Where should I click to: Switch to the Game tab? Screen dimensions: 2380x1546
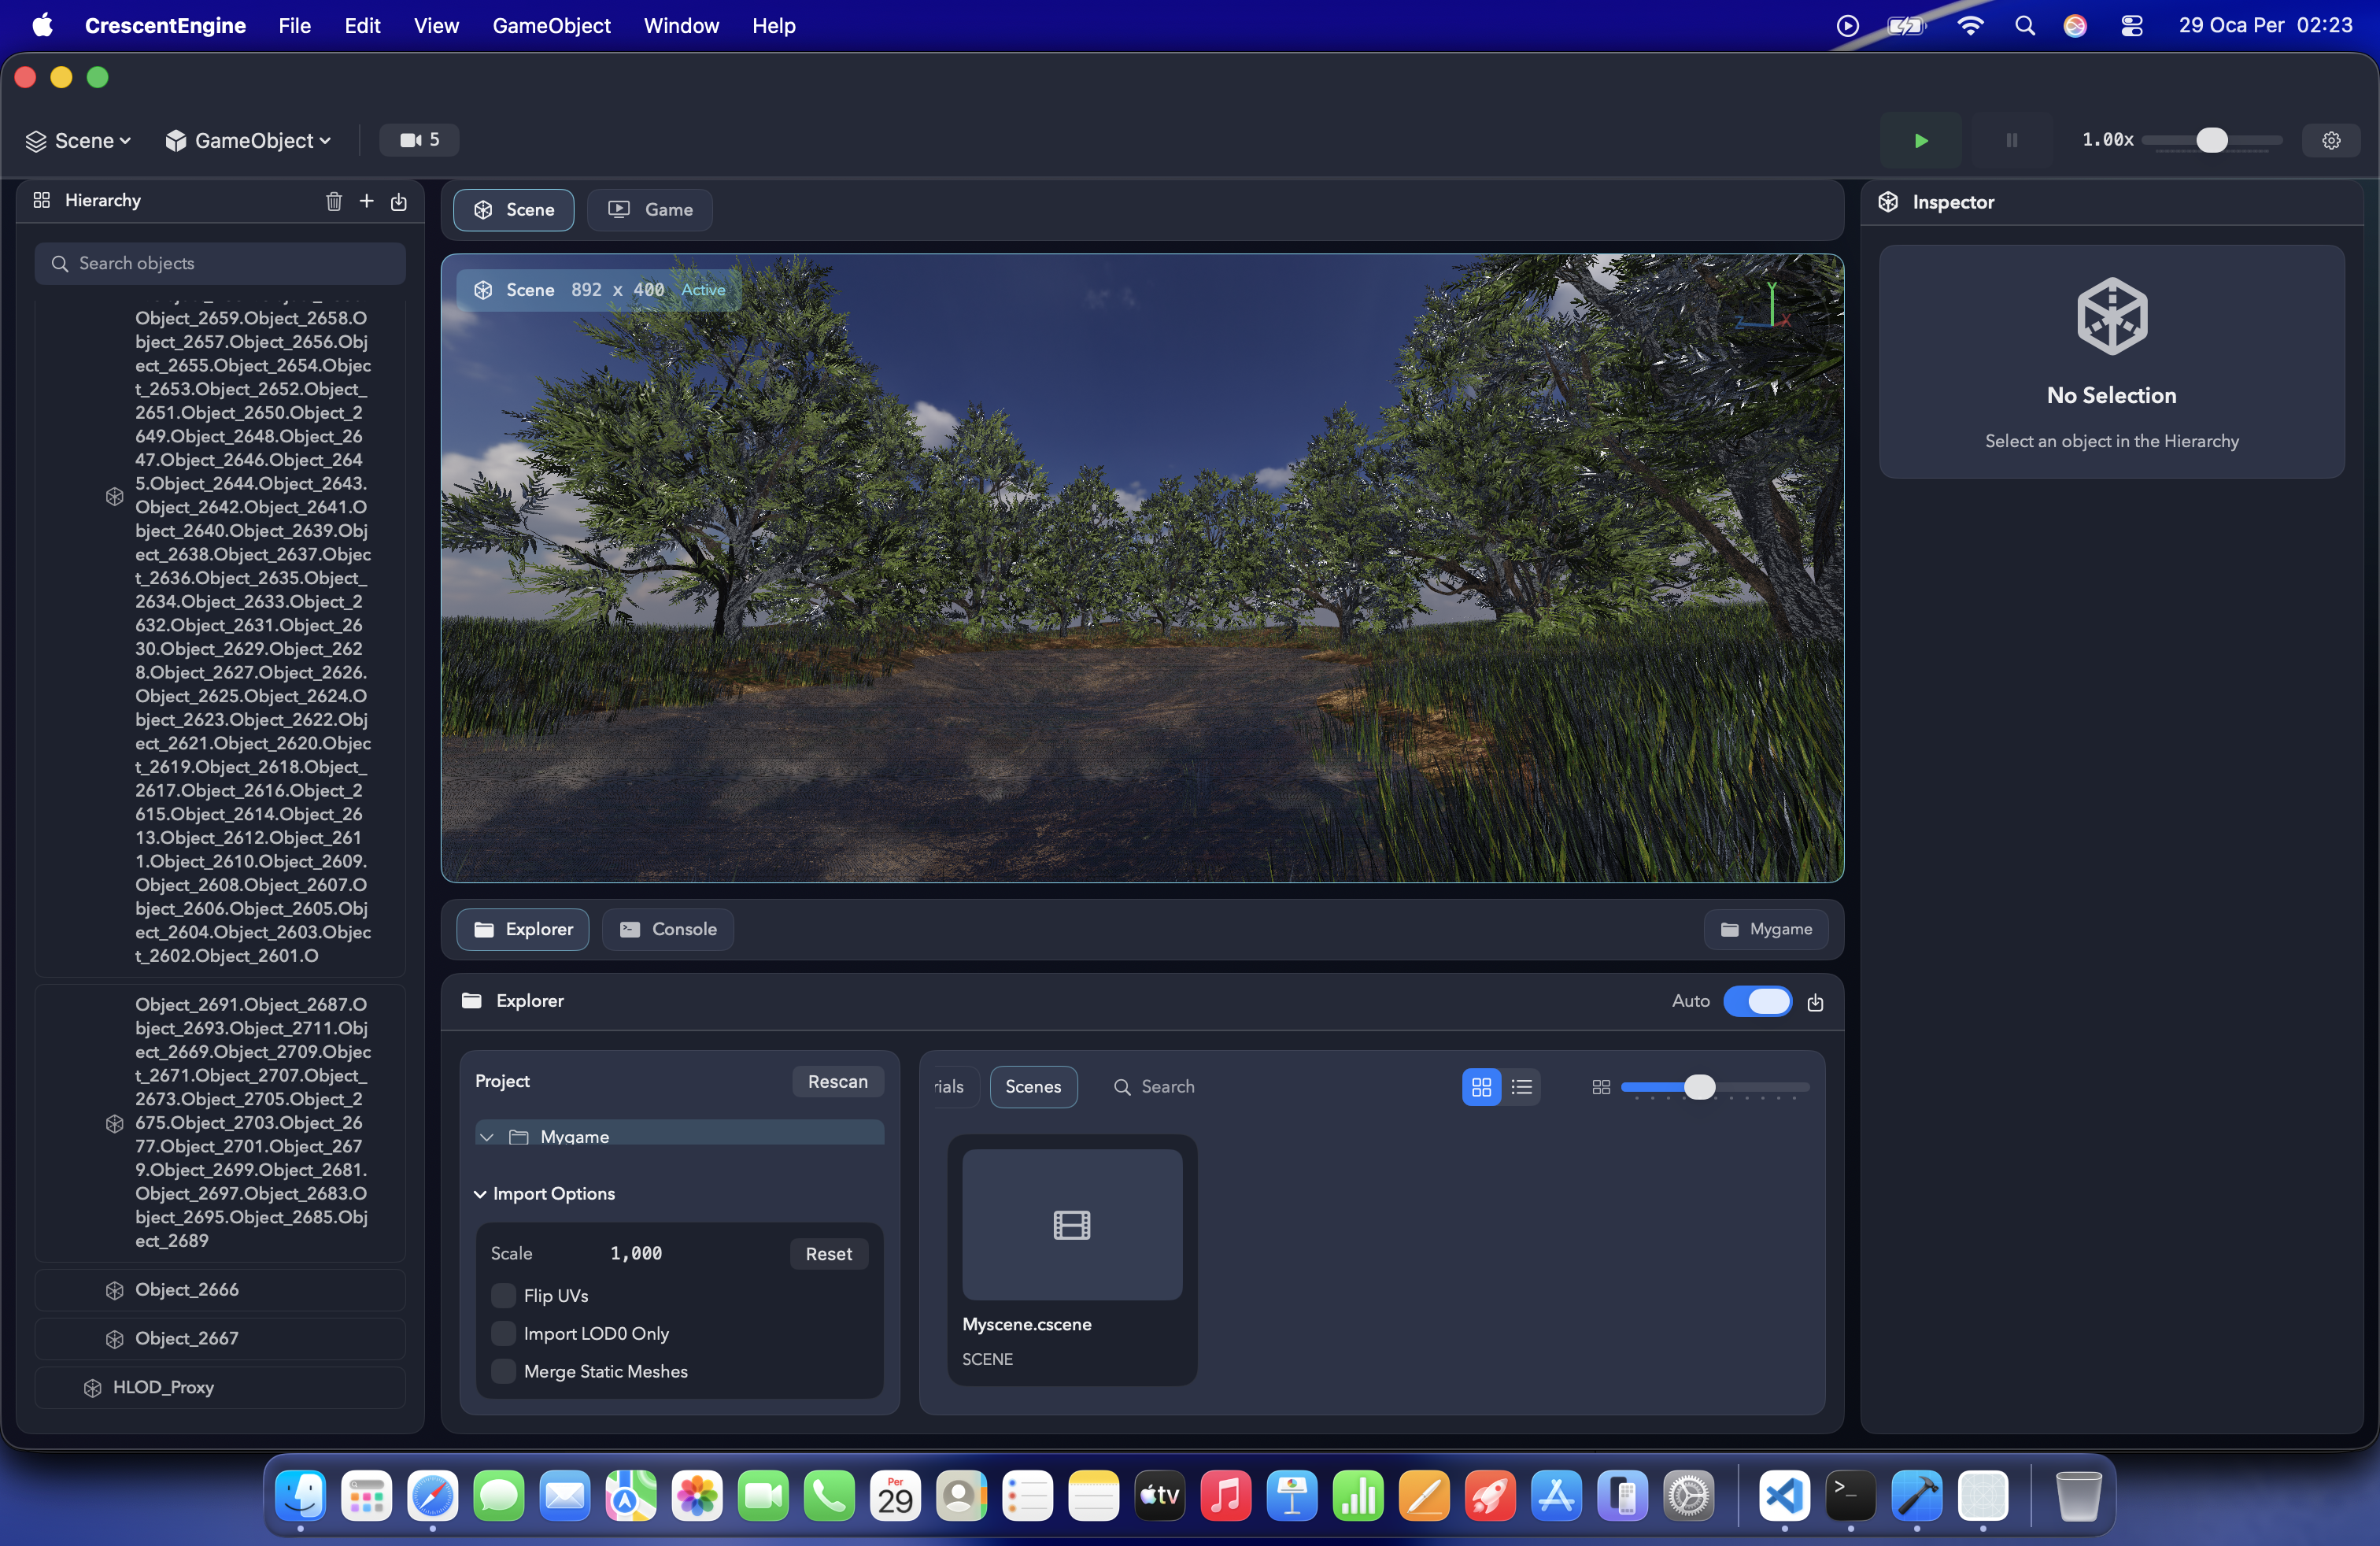point(650,210)
